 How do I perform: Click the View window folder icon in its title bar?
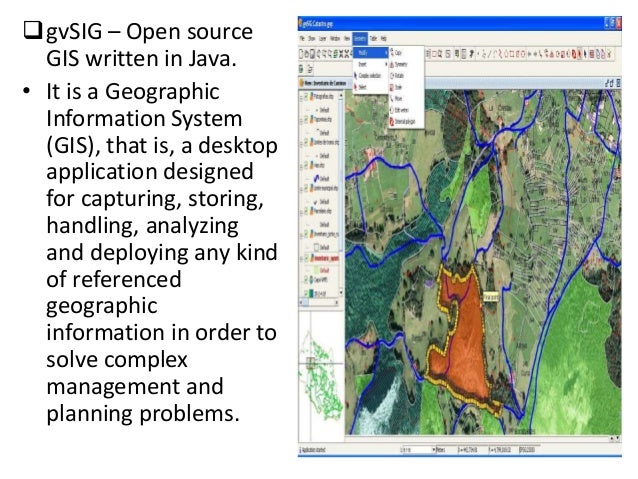pos(302,83)
